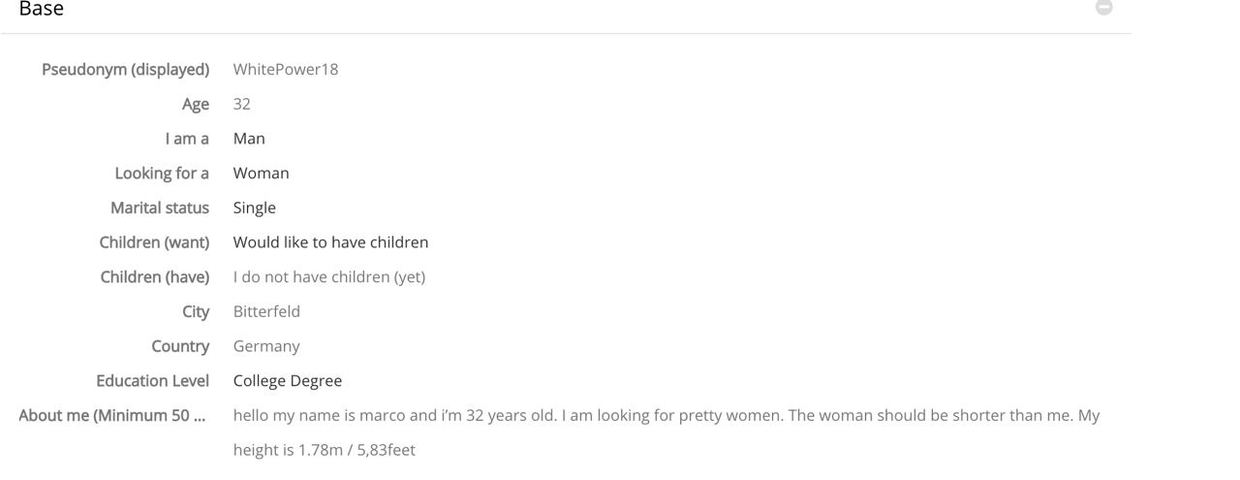Click the 'Looking for a' label
This screenshot has height=480, width=1240.
pyautogui.click(x=162, y=173)
